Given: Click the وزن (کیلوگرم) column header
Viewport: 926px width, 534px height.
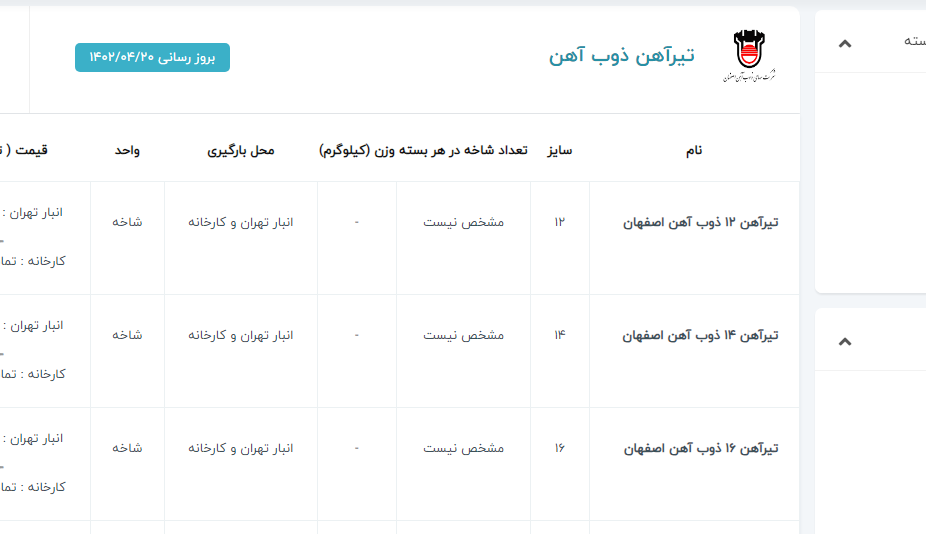Looking at the screenshot, I should [x=358, y=150].
